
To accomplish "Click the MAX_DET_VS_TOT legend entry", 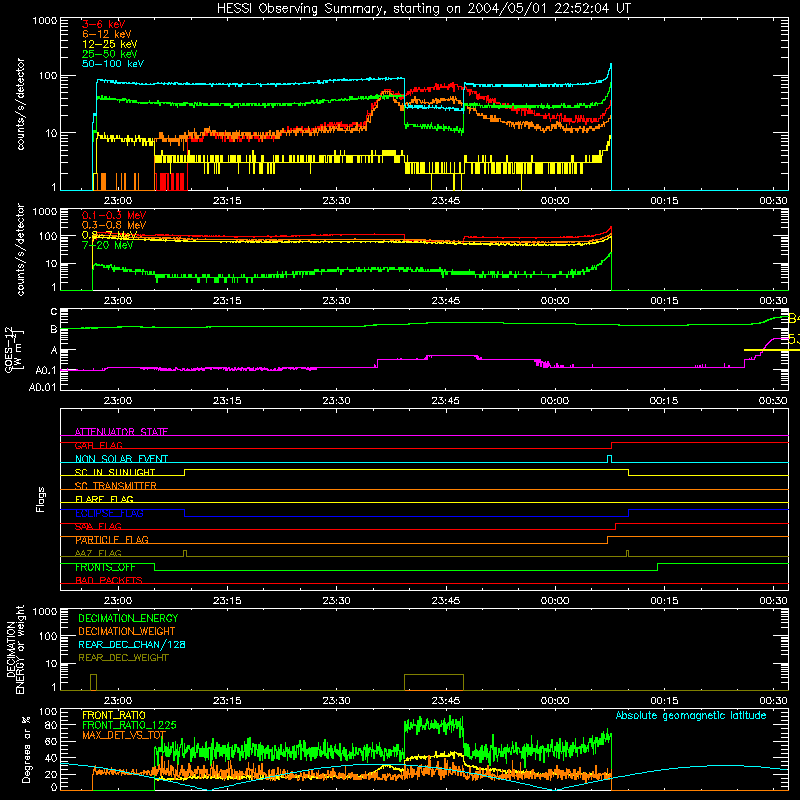I will (x=124, y=735).
